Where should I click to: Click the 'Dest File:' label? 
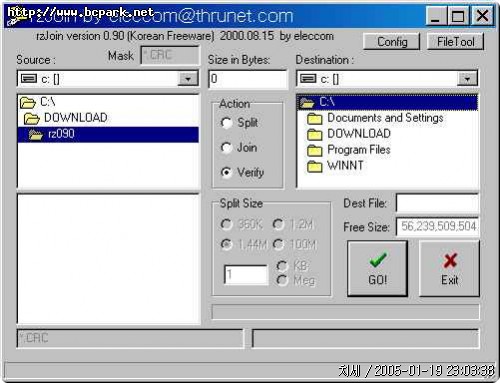coord(365,203)
